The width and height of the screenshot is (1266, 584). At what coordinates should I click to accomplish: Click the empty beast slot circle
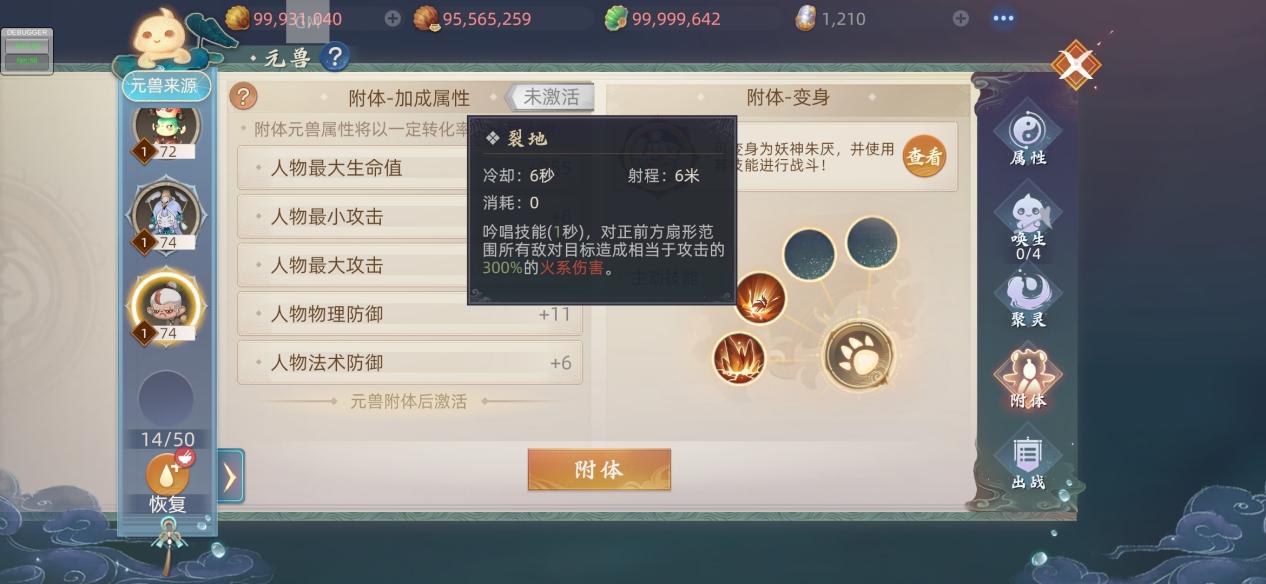tap(166, 397)
